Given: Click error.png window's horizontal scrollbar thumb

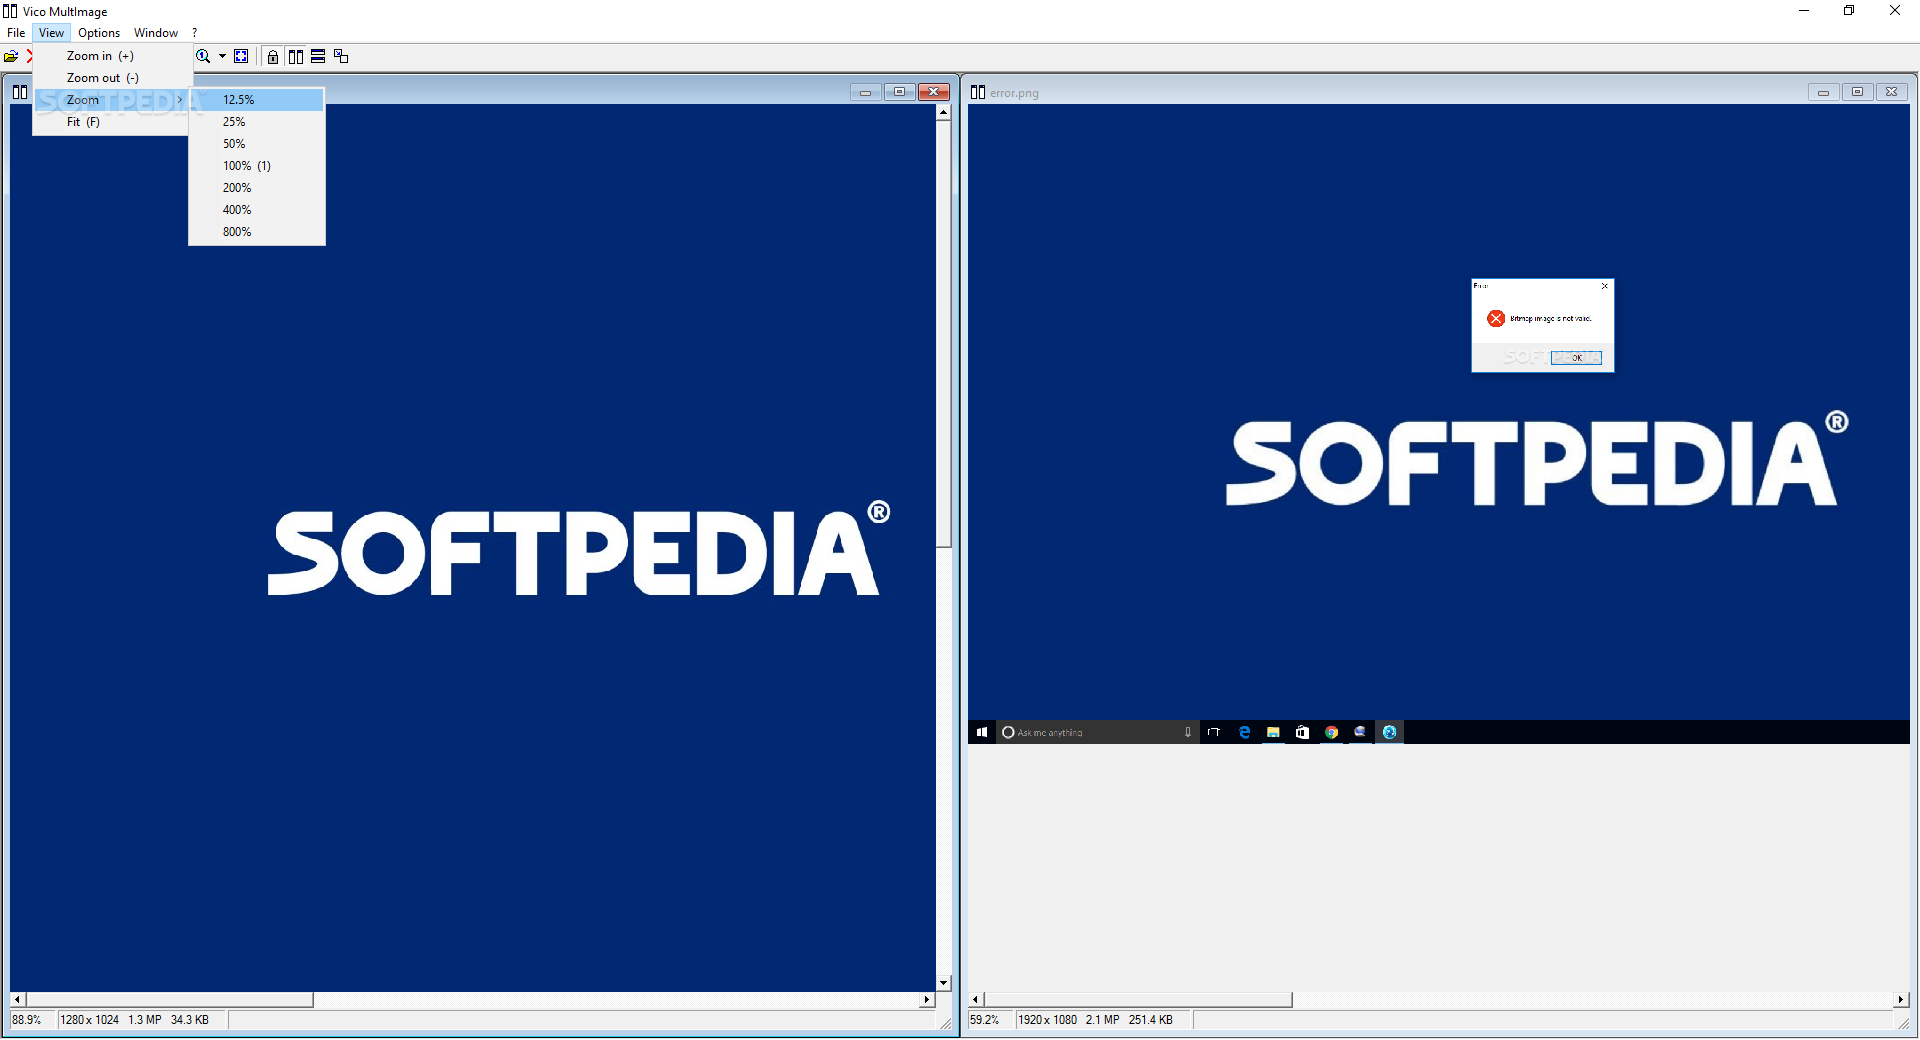Looking at the screenshot, I should (1139, 999).
